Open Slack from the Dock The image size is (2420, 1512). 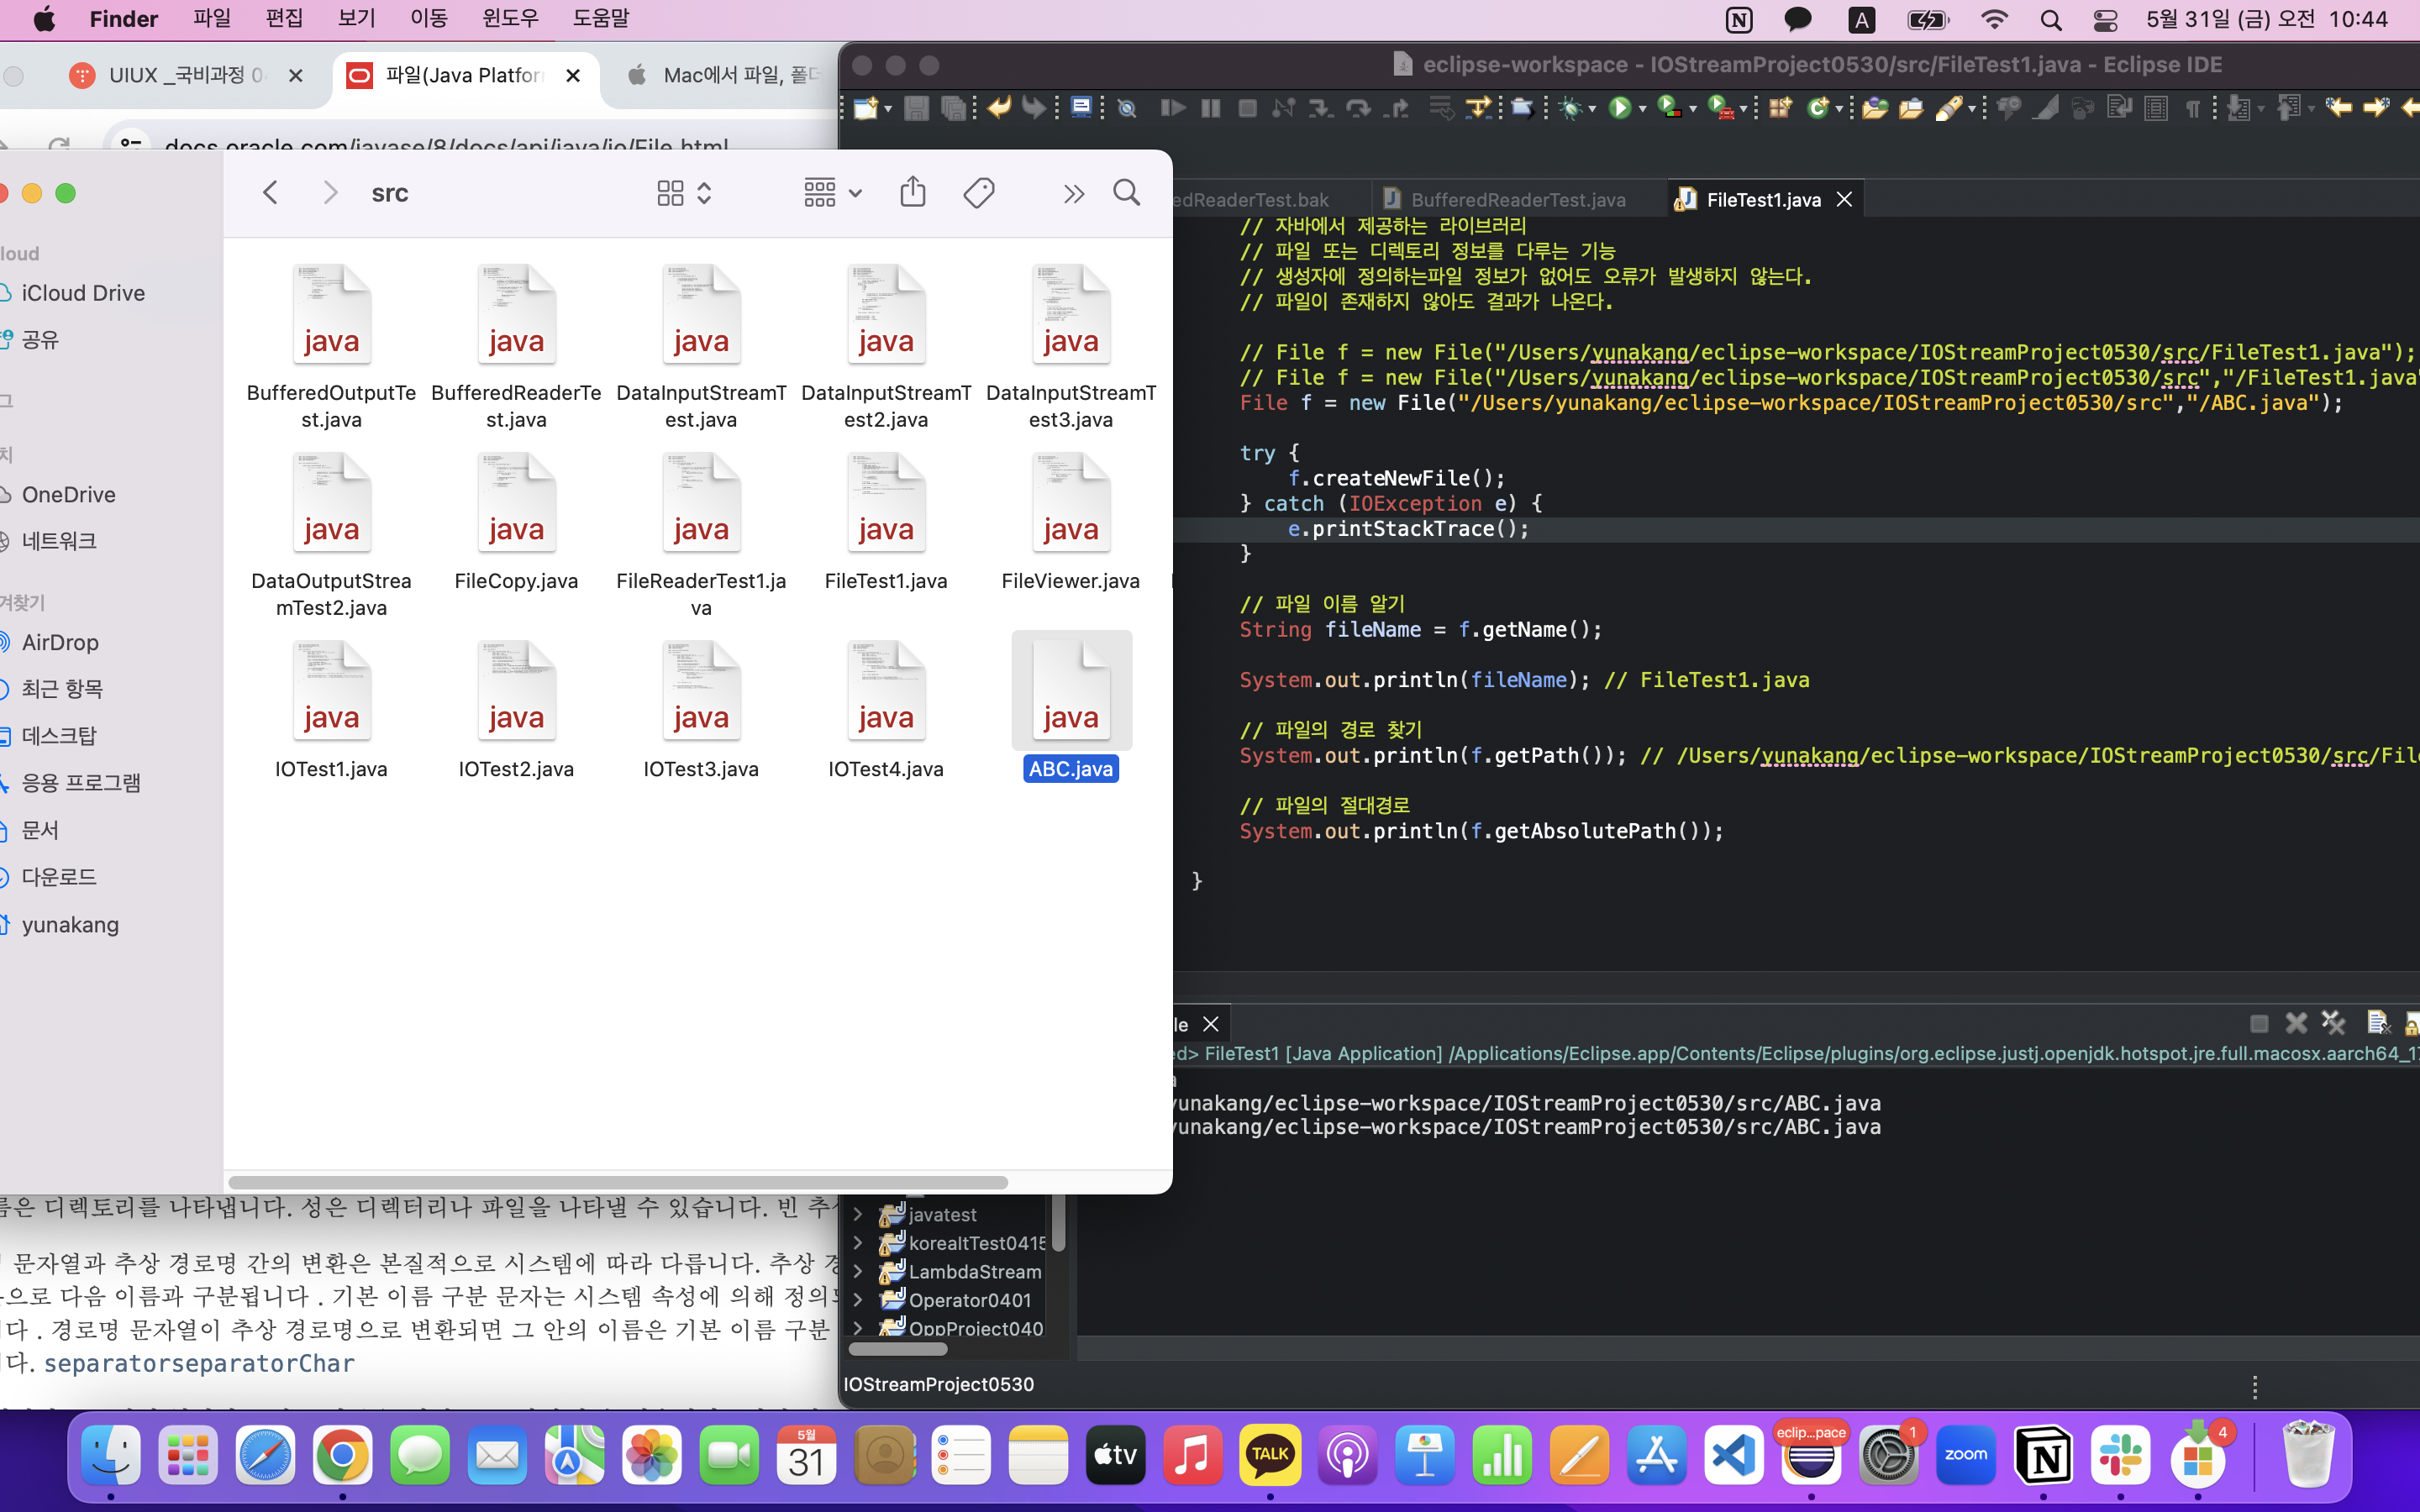point(2119,1456)
